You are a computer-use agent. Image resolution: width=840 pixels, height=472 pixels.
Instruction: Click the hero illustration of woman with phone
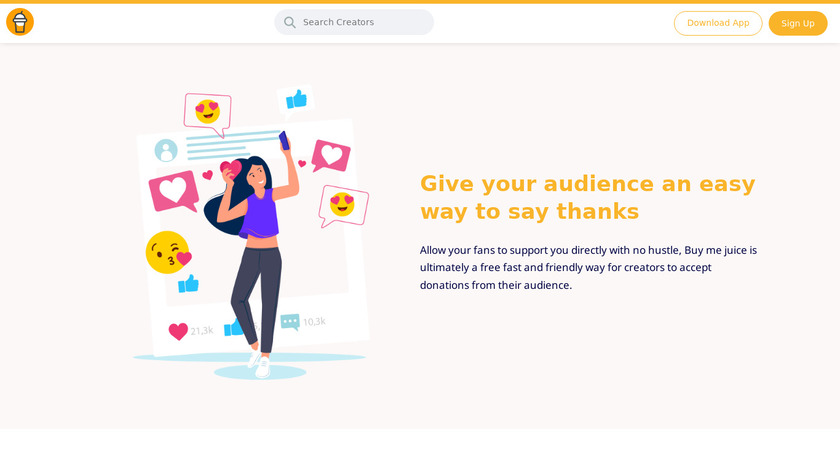(251, 232)
